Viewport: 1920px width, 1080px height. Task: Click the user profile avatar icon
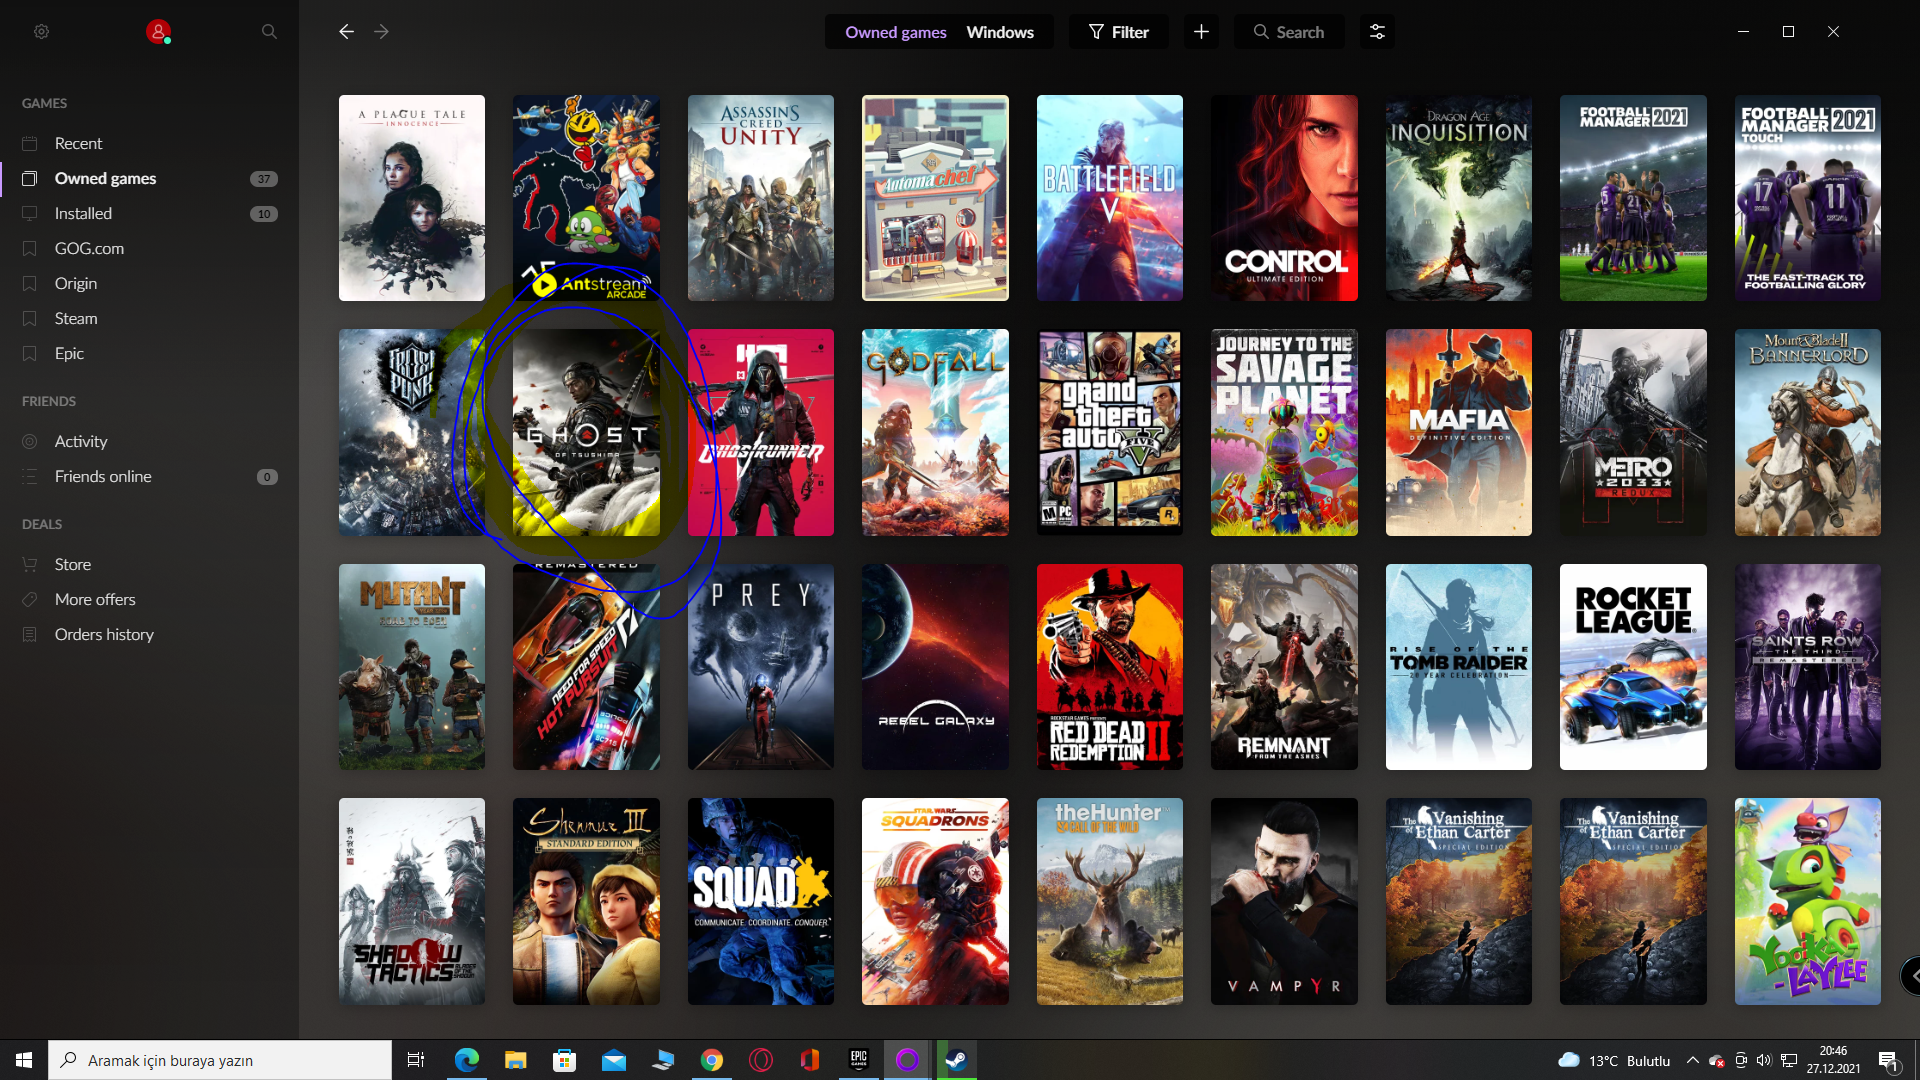tap(158, 32)
